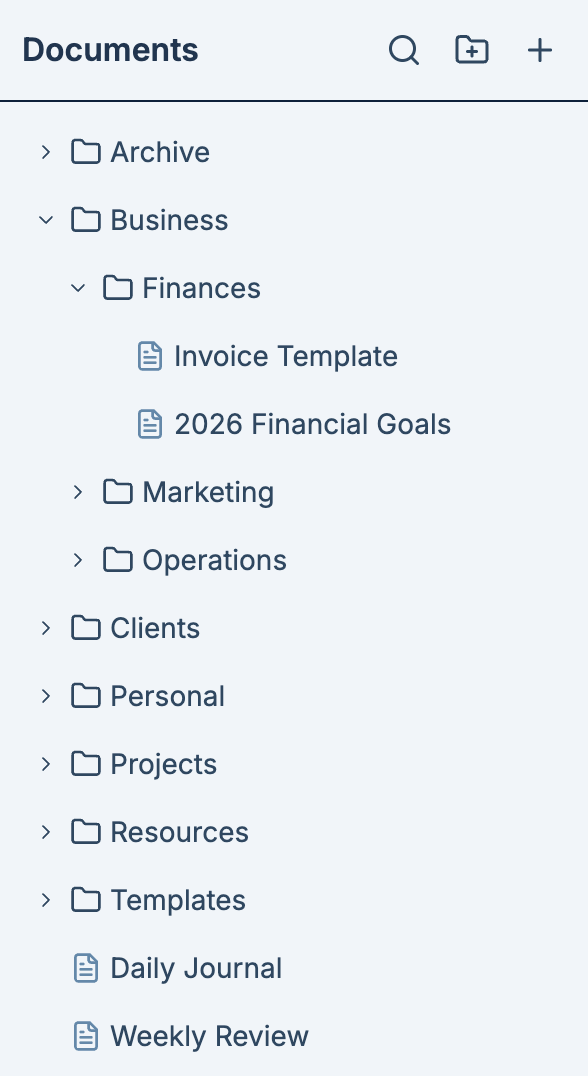Expand the Clients folder
Viewport: 588px width, 1076px height.
(x=46, y=627)
